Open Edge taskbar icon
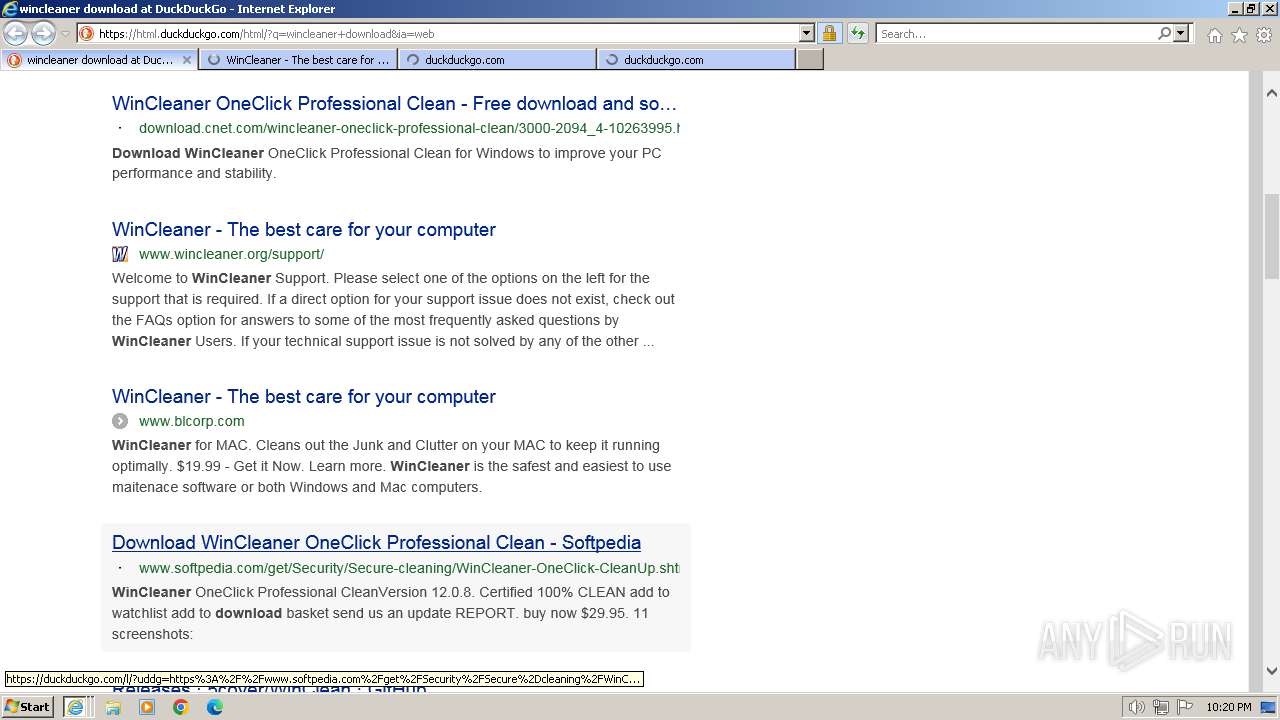Image resolution: width=1280 pixels, height=720 pixels. click(215, 707)
